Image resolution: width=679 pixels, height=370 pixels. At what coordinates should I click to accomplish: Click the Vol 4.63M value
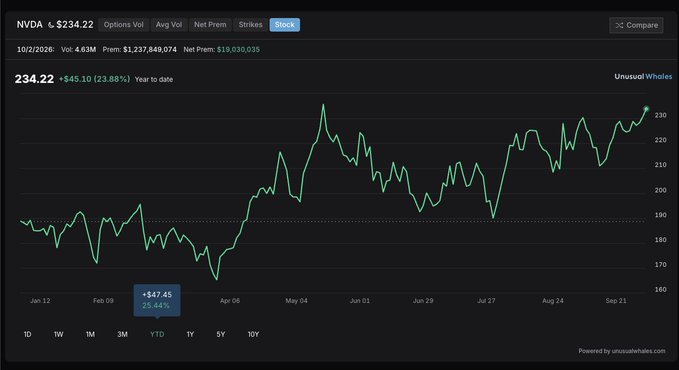click(85, 49)
